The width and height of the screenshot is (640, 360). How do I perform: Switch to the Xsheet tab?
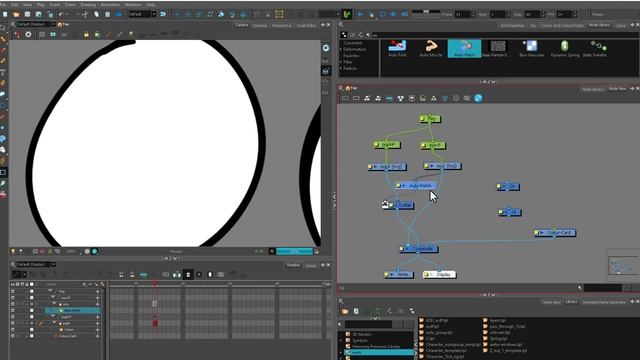(311, 265)
